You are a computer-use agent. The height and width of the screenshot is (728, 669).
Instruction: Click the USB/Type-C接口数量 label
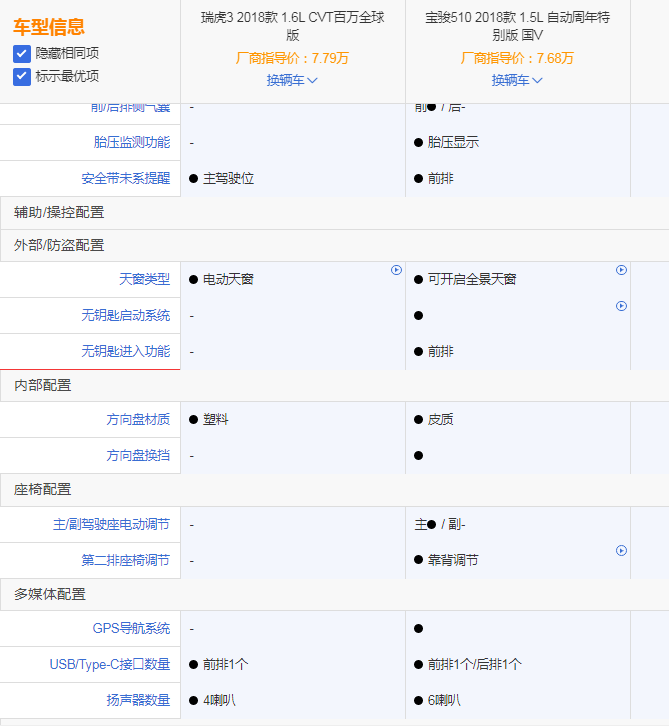(x=109, y=664)
